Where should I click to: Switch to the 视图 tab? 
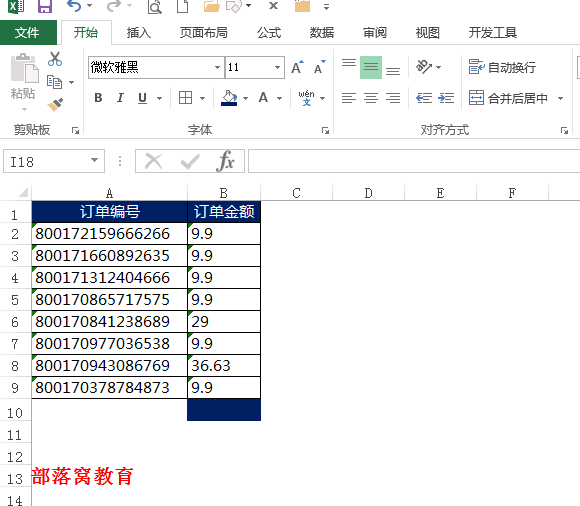pos(428,33)
